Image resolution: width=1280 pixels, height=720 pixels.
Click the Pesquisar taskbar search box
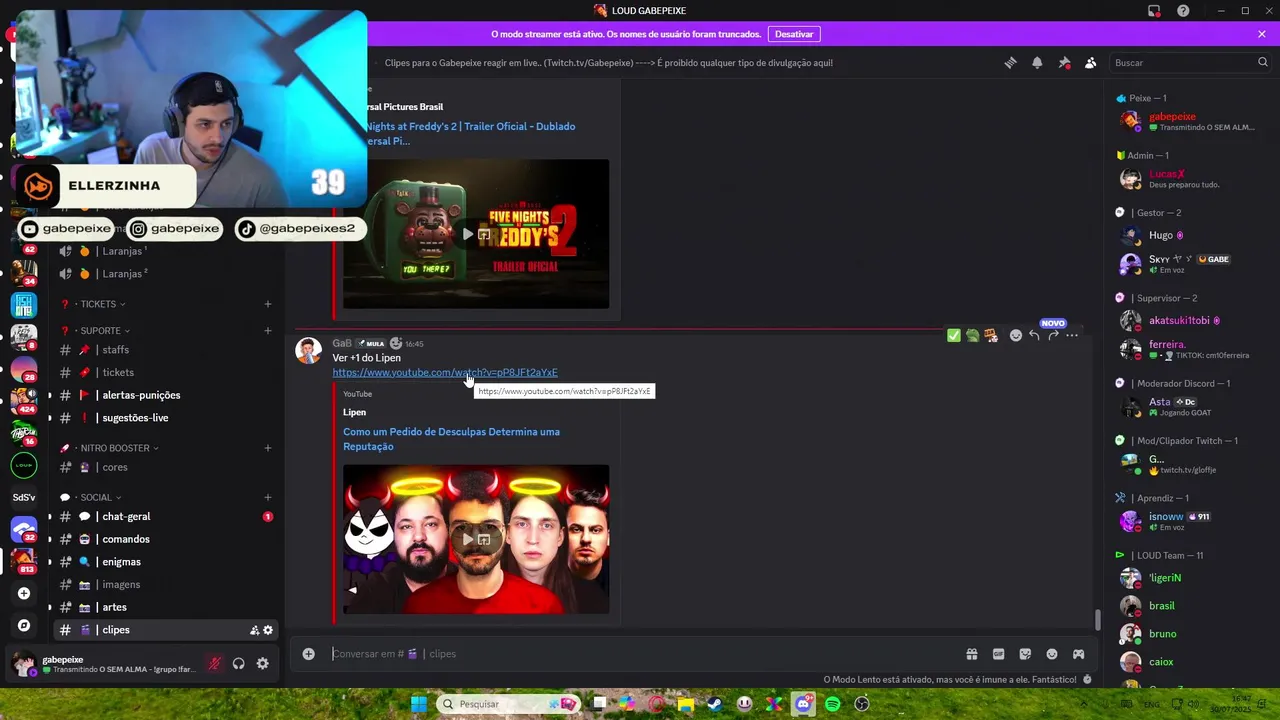tap(508, 704)
